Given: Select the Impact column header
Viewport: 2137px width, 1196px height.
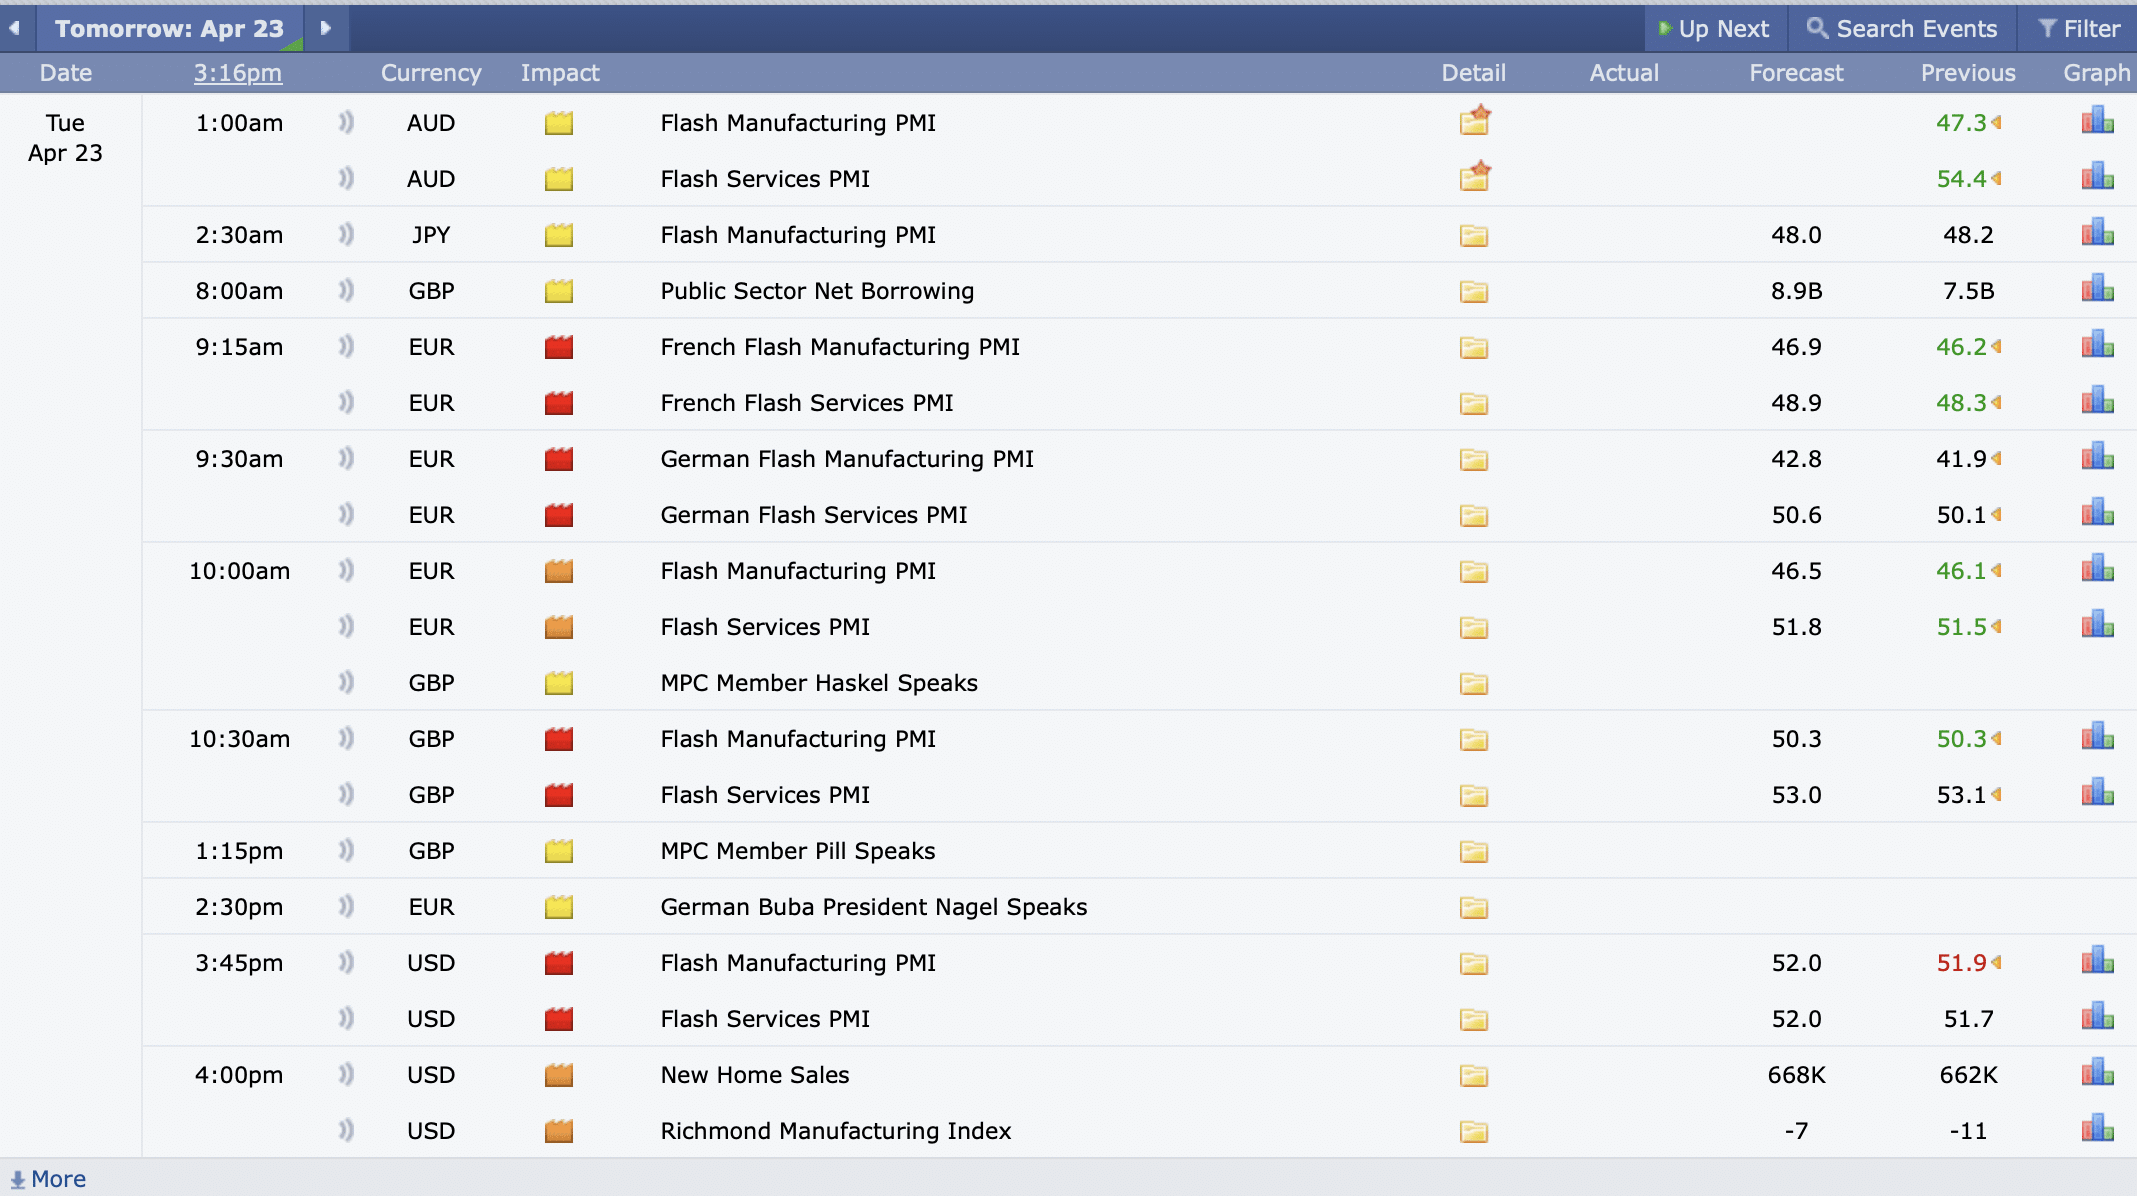Looking at the screenshot, I should point(560,73).
